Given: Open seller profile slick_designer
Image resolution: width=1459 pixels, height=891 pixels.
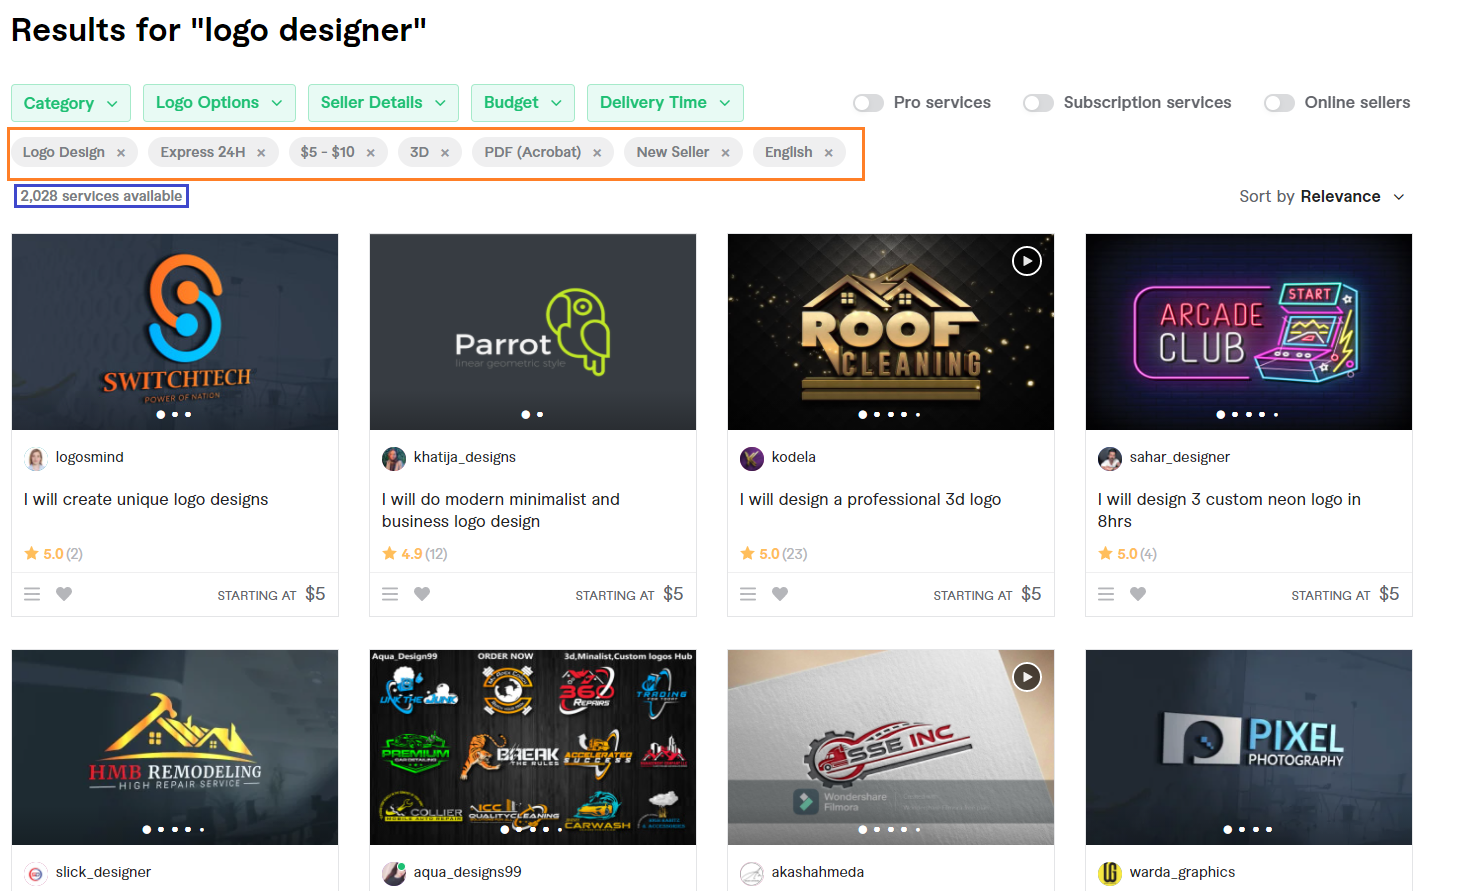Looking at the screenshot, I should coord(104,872).
